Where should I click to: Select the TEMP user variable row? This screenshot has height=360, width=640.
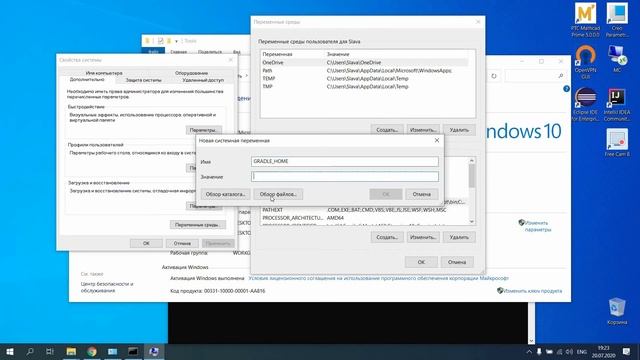pos(364,78)
